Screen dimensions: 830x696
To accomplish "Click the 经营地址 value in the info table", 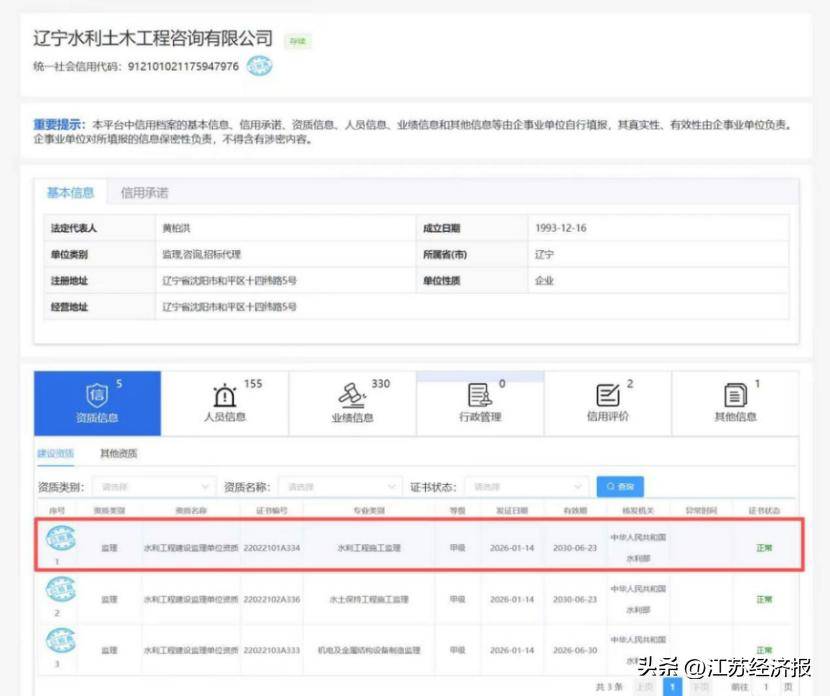I will coord(229,307).
